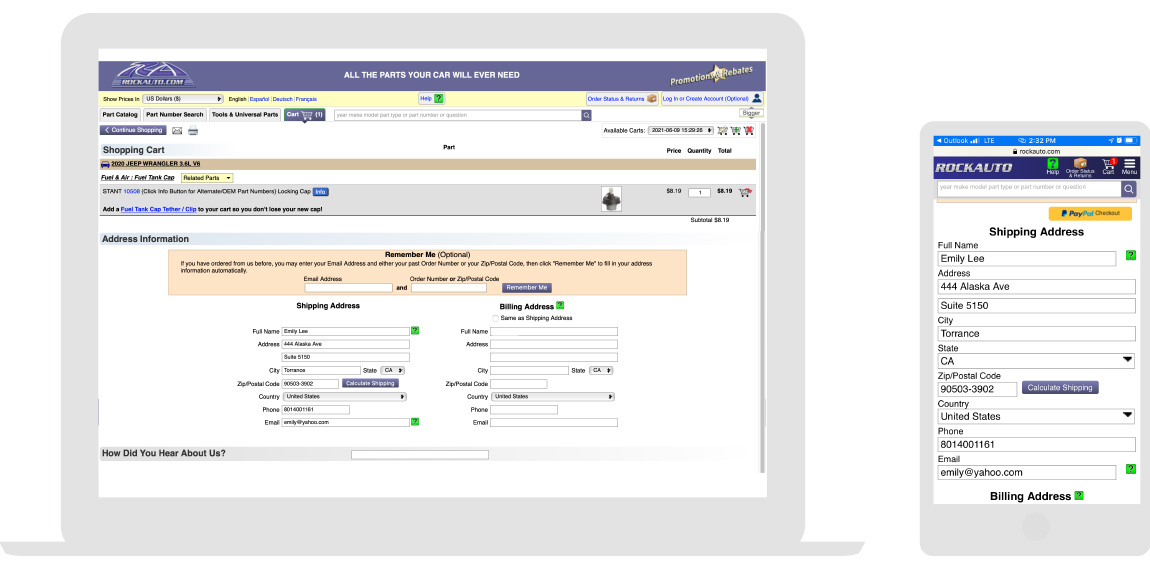
Task: Tap the mobile Phone field with 8014001161
Action: point(1036,445)
